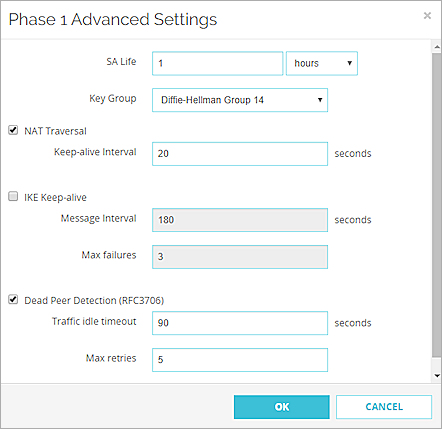This screenshot has height=429, width=442.
Task: Click the Keep-alive Interval label
Action: click(x=95, y=152)
